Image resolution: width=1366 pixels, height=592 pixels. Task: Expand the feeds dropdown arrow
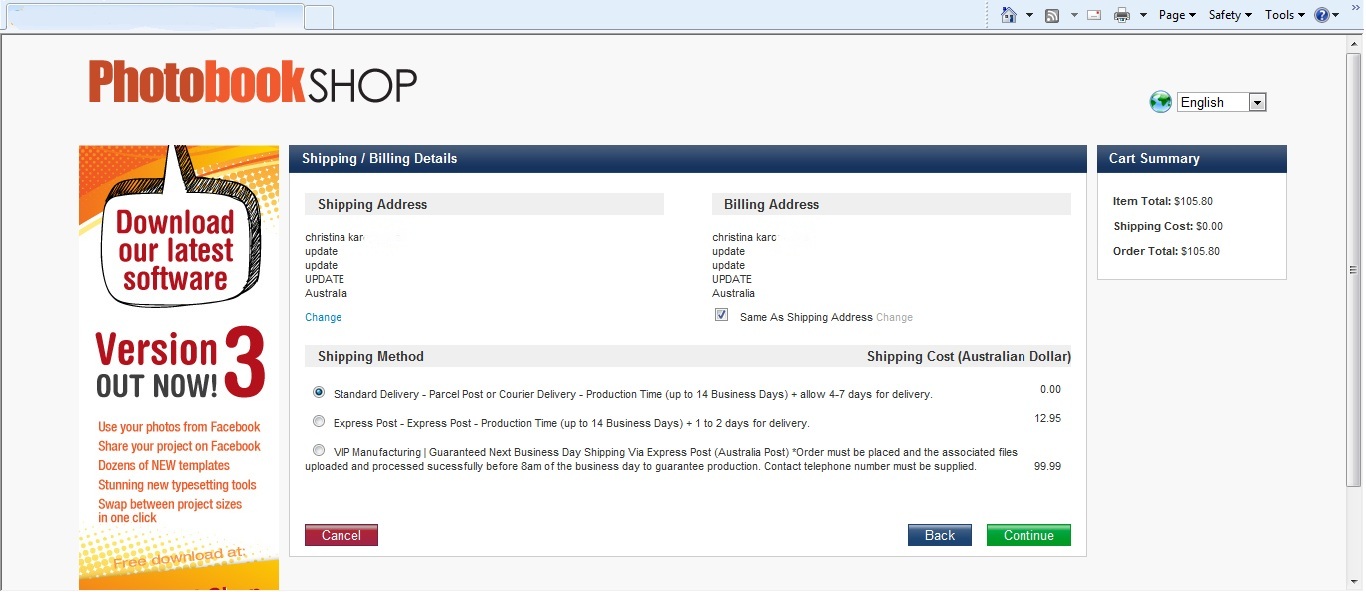[x=1074, y=15]
